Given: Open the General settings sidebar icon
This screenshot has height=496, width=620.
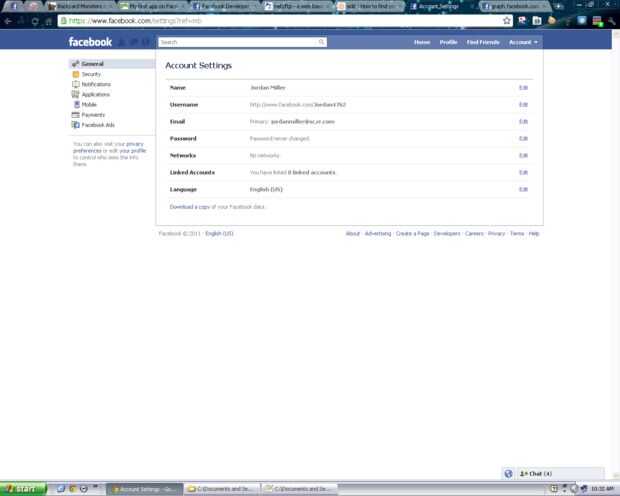Looking at the screenshot, I should pos(75,64).
